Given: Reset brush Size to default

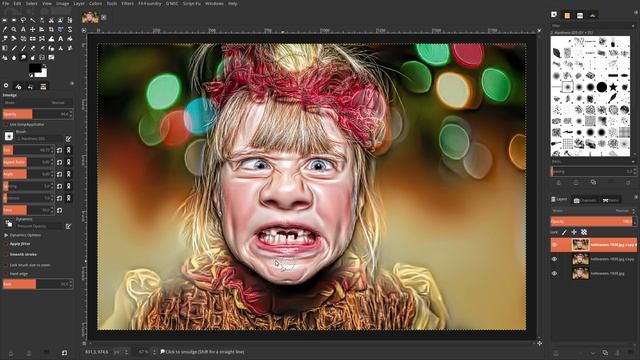Looking at the screenshot, I should (x=60, y=150).
